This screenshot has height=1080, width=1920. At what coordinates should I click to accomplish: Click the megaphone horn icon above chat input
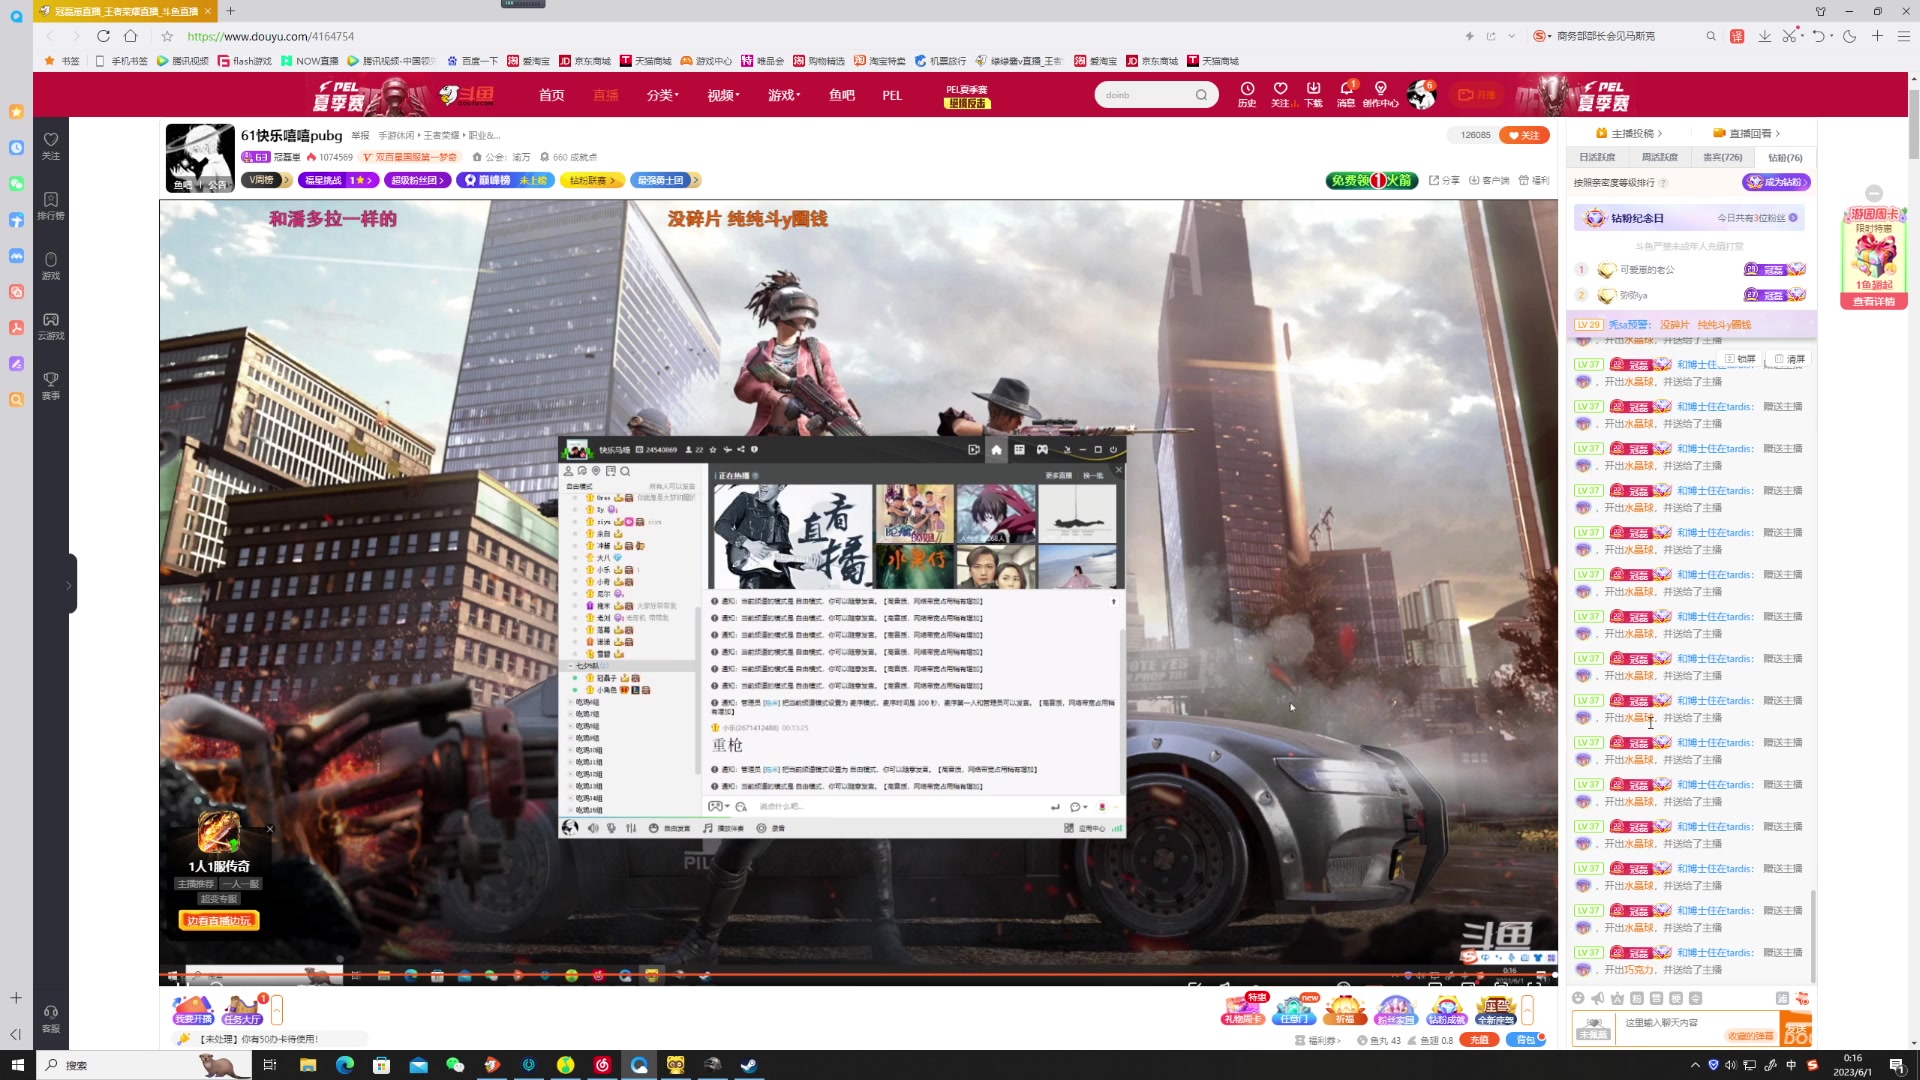[1598, 998]
